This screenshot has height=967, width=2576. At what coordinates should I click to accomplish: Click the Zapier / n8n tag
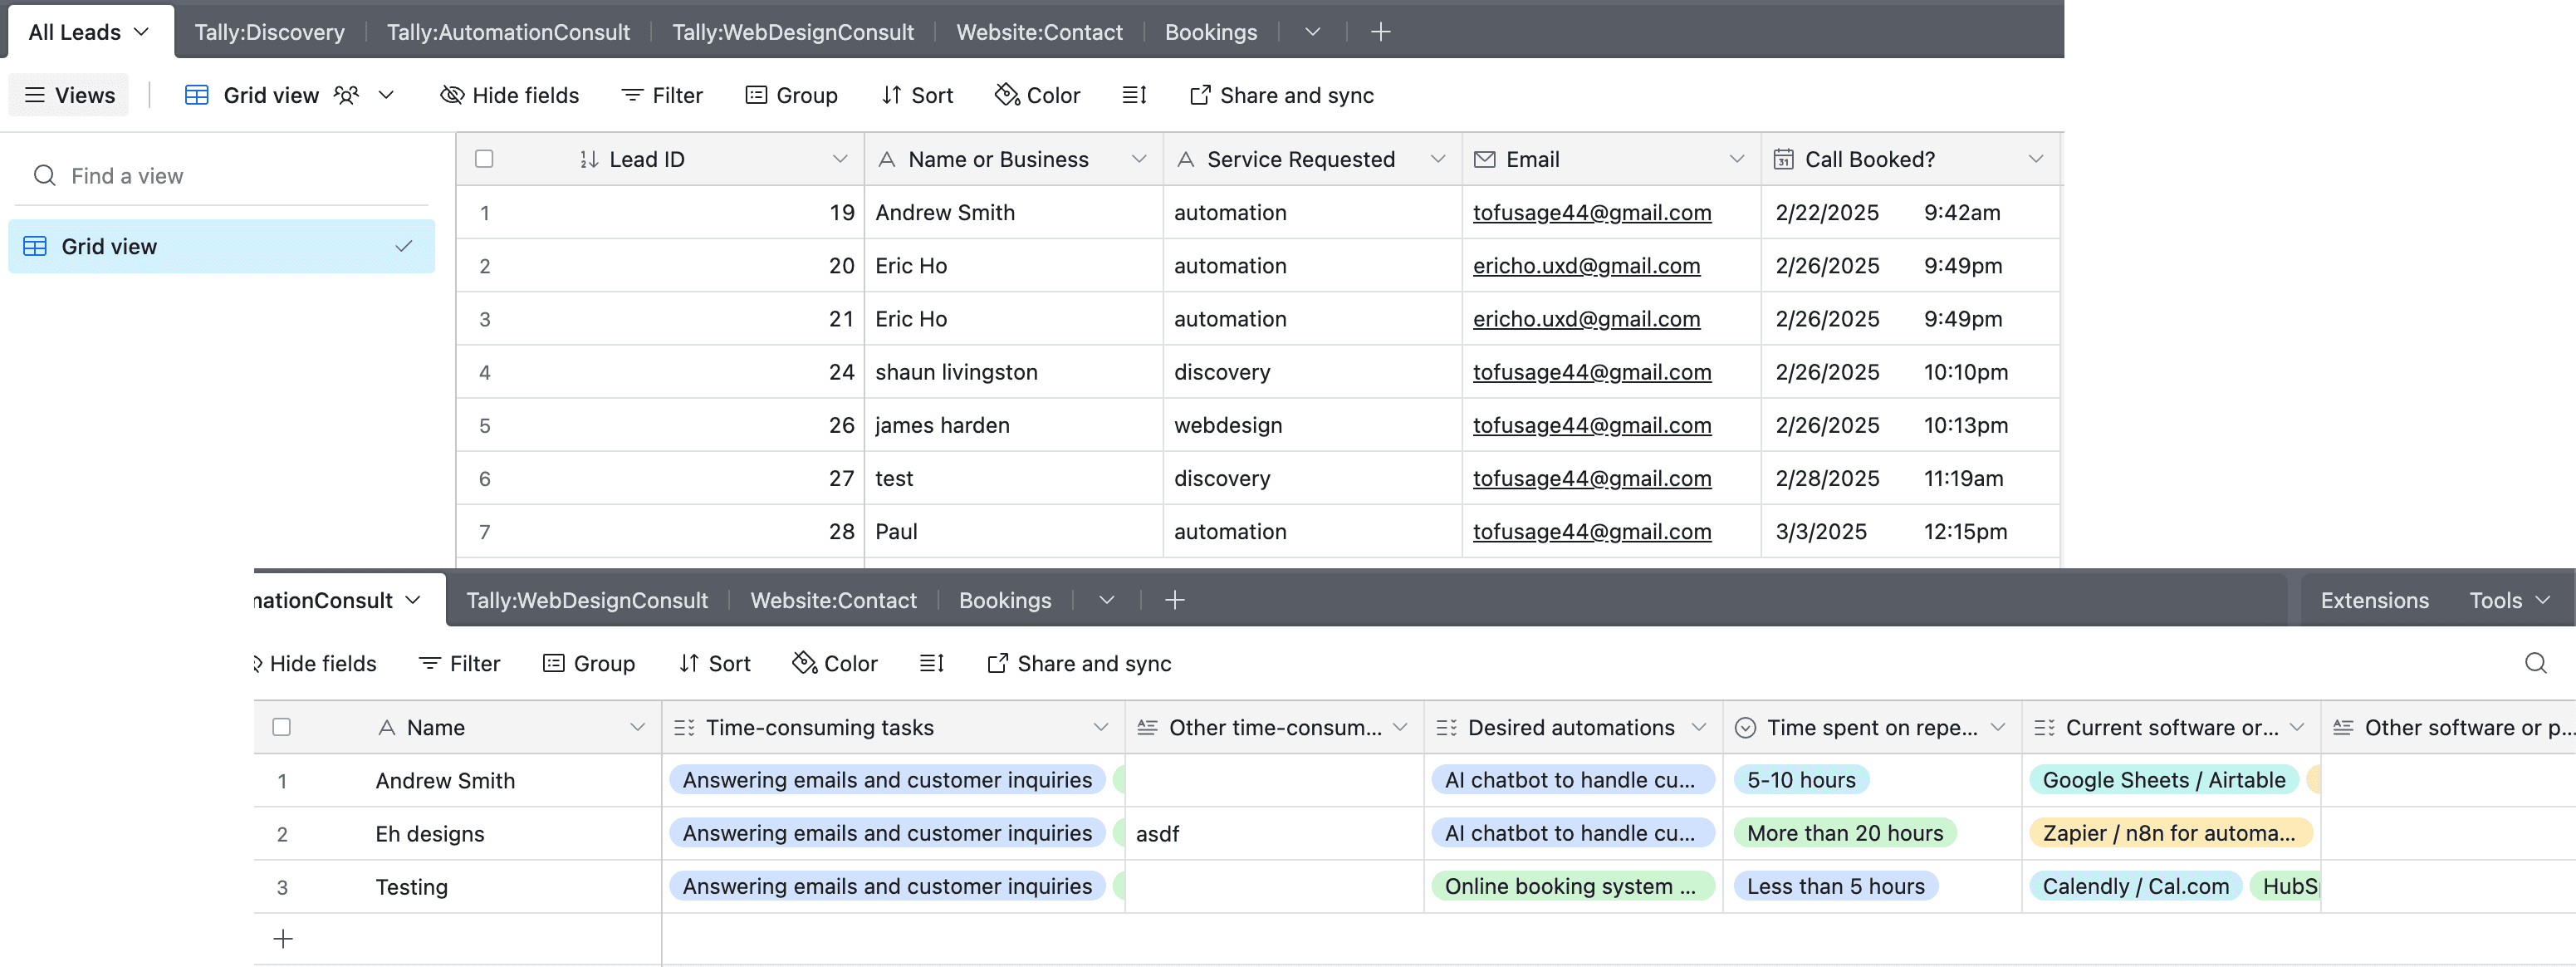point(2170,833)
